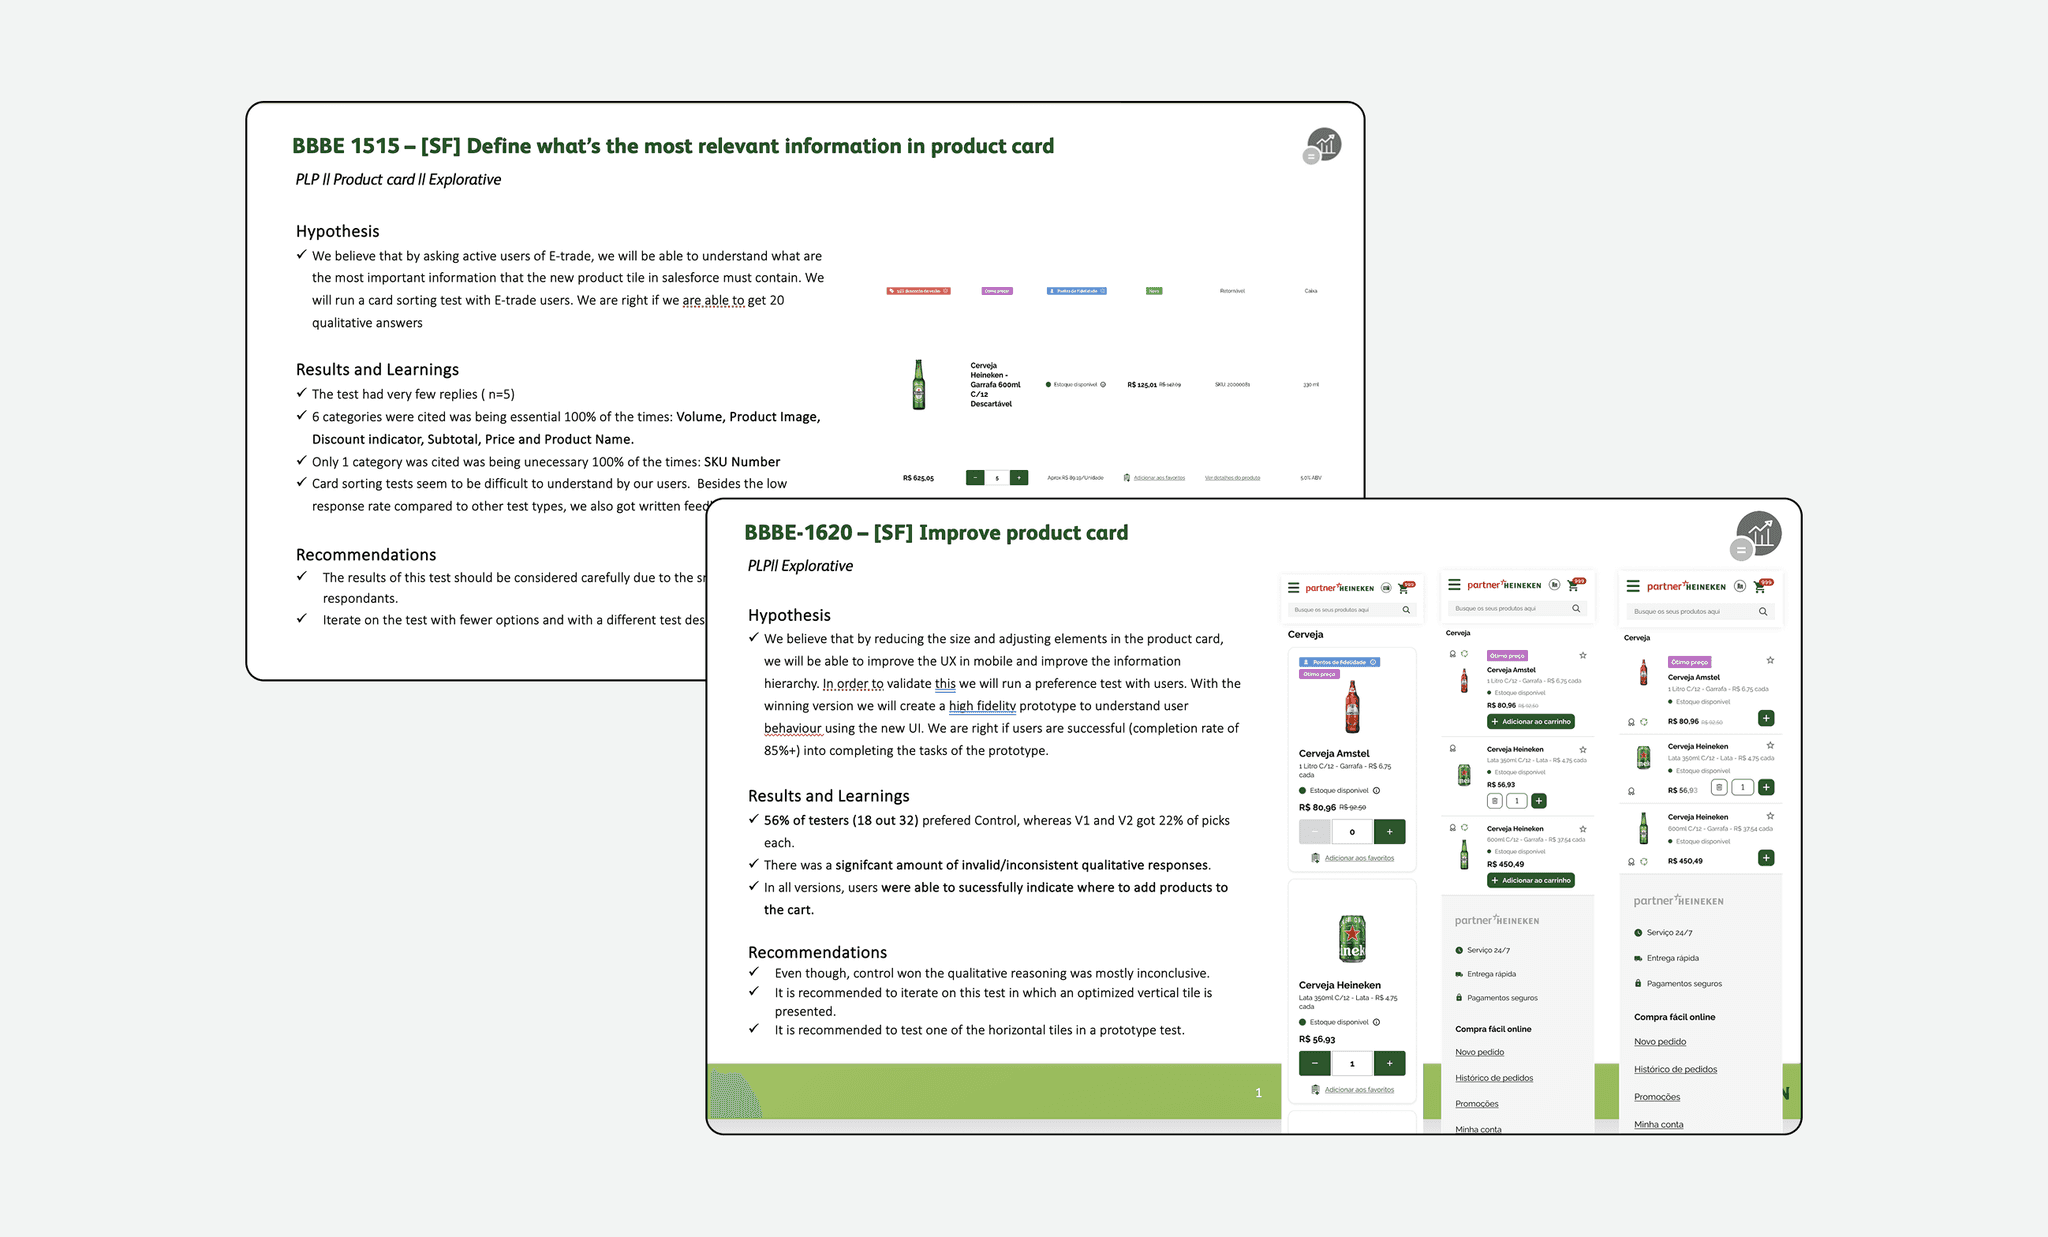Viewport: 2048px width, 1237px height.
Task: Increase quantity on the BBBE 1515 slide stepper
Action: click(1019, 478)
